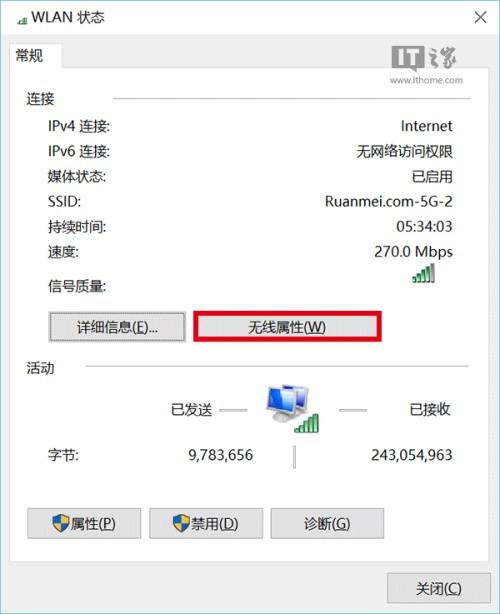
Task: Click the www.ithome.com watermark text
Action: pos(426,80)
